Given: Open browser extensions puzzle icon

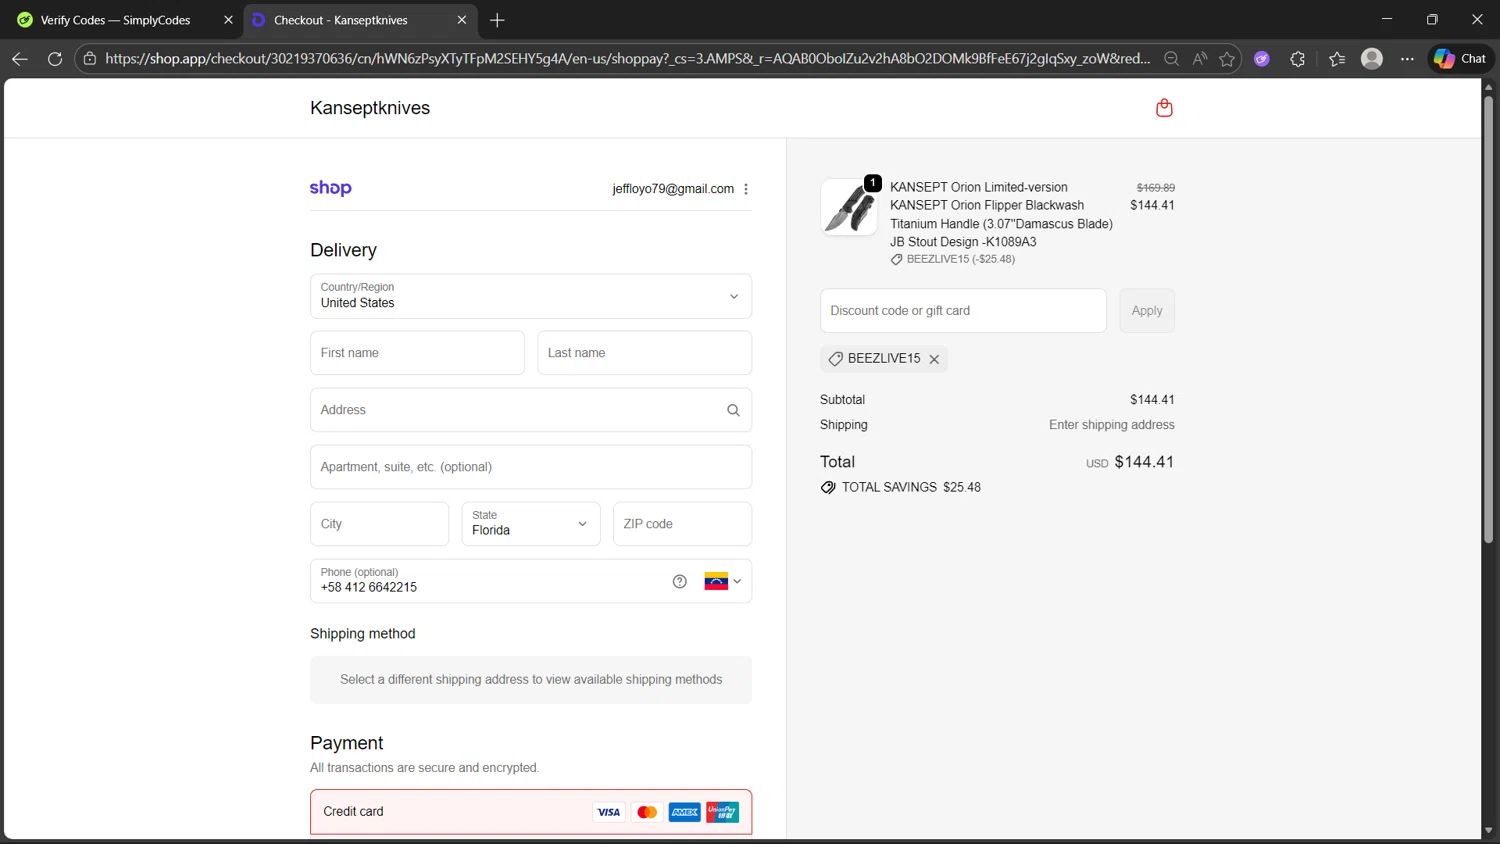Looking at the screenshot, I should (1298, 59).
